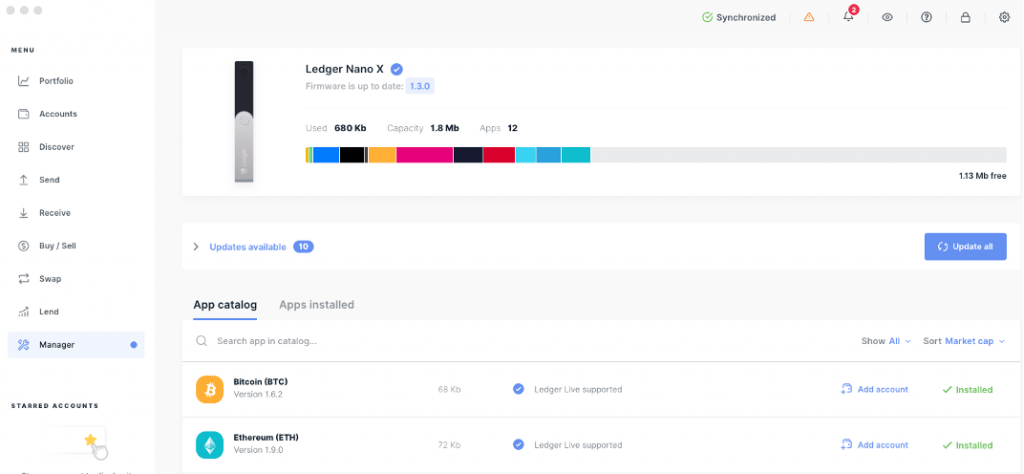The height and width of the screenshot is (474, 1024).
Task: Select the App catalog tab
Action: [225, 305]
